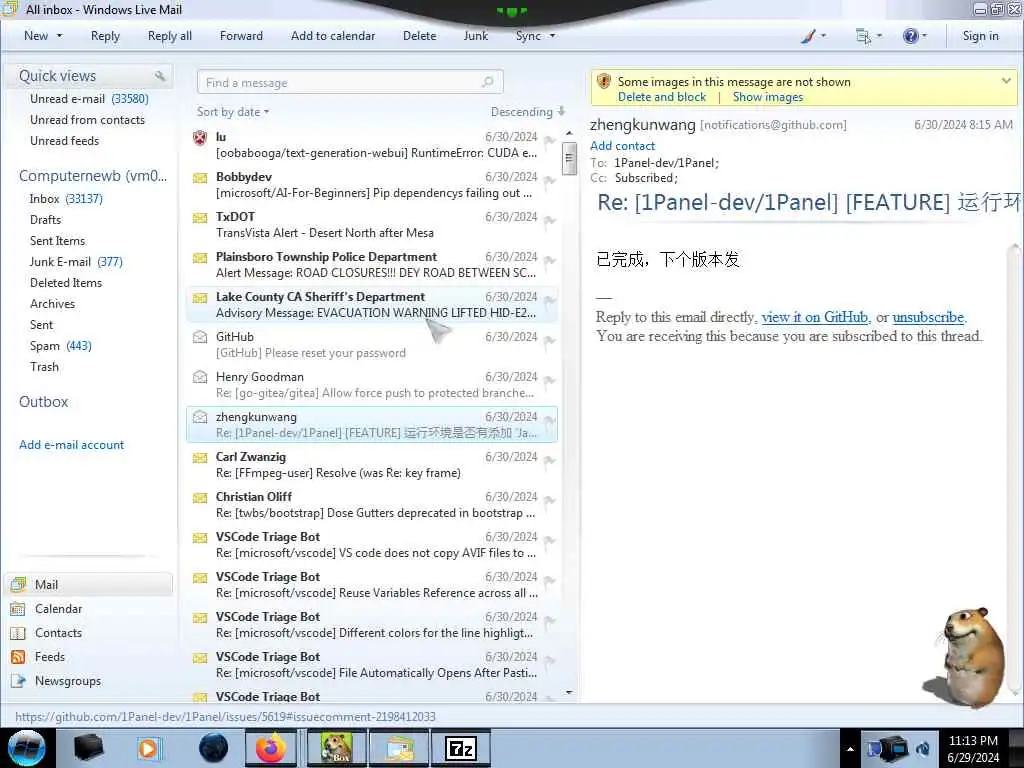
Task: Open view it on GitHub link
Action: point(815,317)
